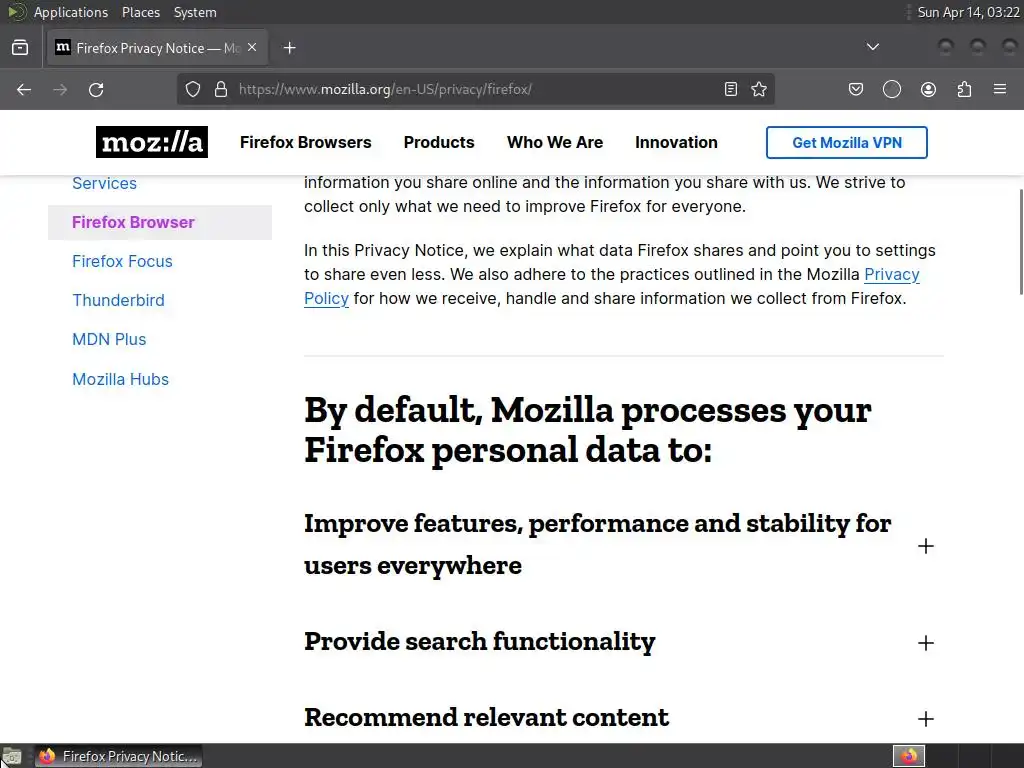1024x768 pixels.
Task: Open the Firefox account icon
Action: 928,89
